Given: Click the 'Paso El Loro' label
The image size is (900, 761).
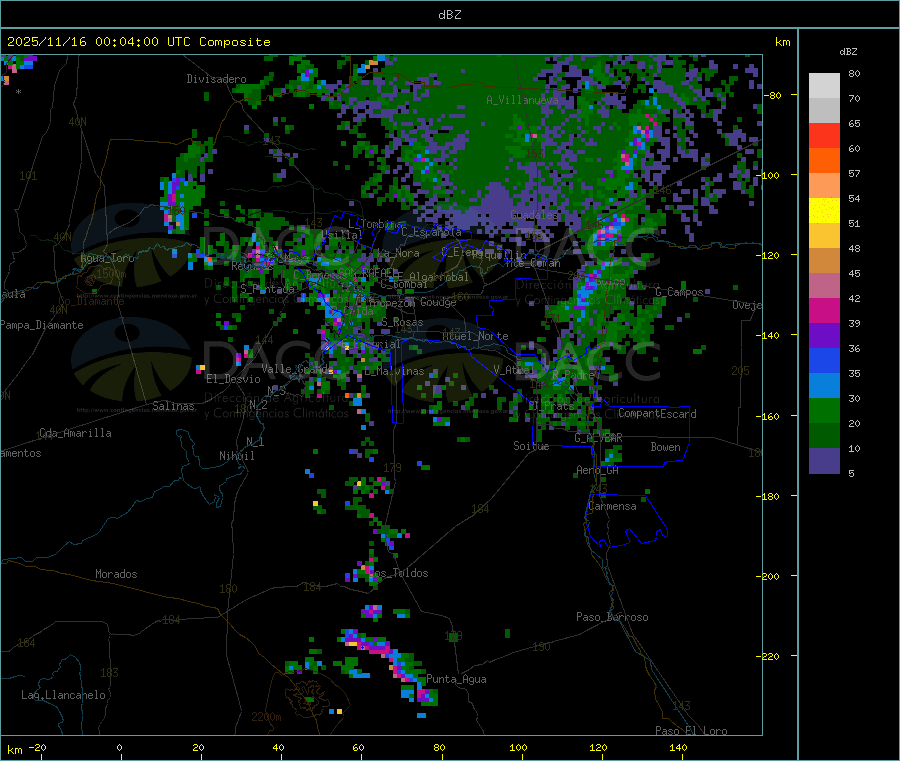Looking at the screenshot, I should click(691, 731).
